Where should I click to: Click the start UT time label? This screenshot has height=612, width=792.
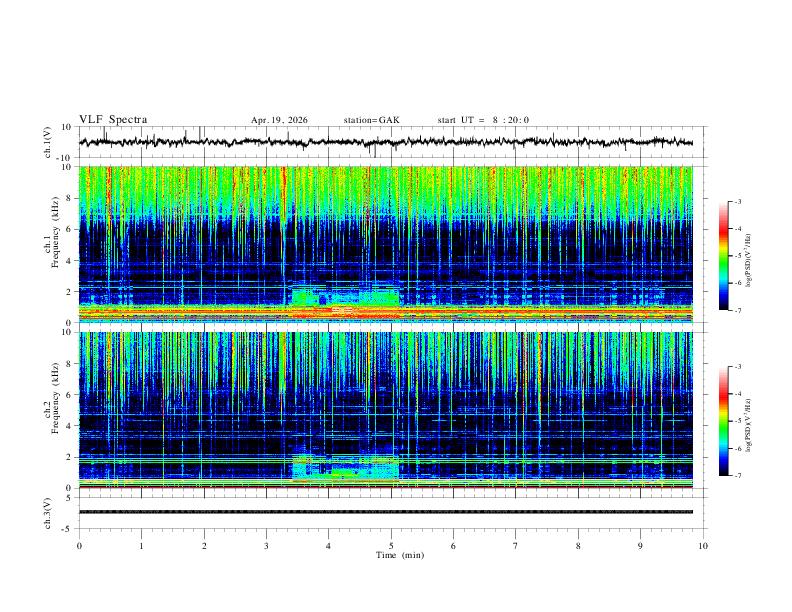[483, 120]
